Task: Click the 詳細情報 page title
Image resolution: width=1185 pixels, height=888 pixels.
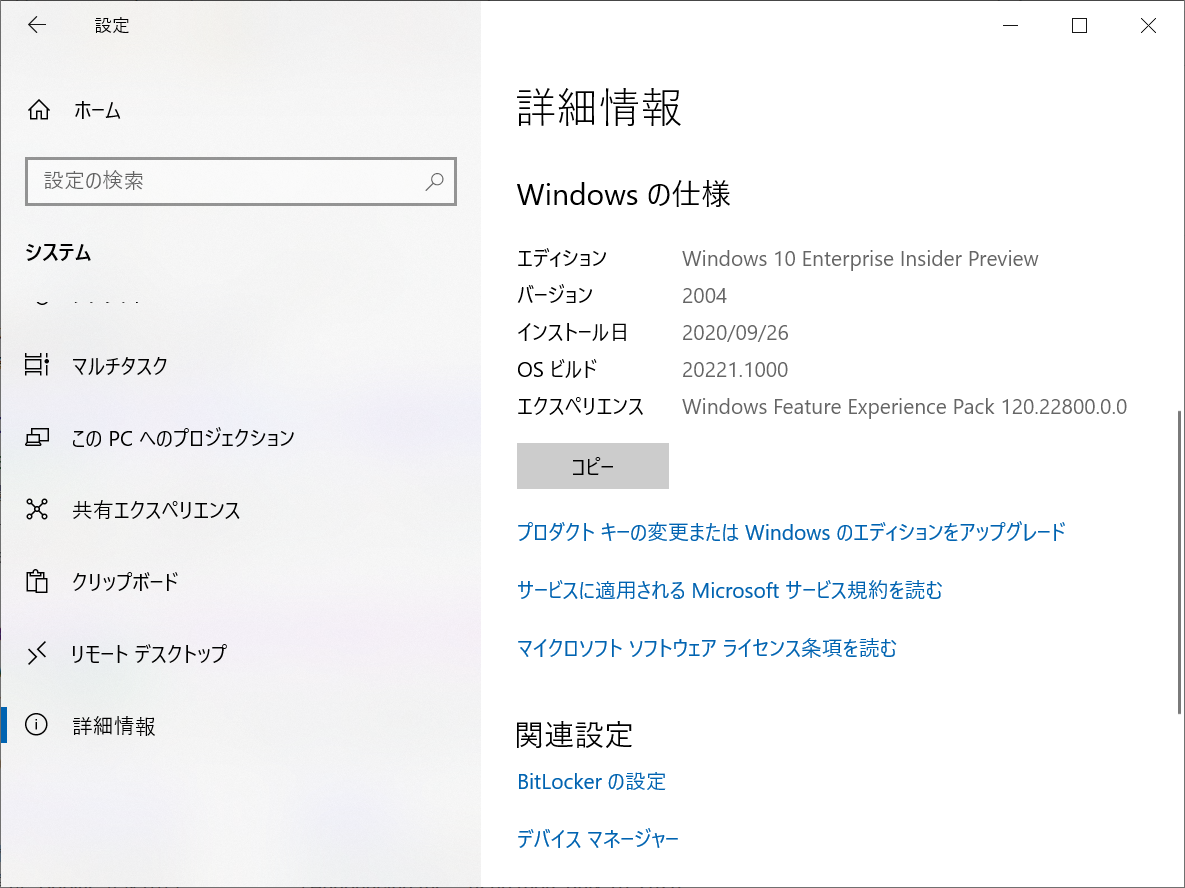Action: (599, 108)
